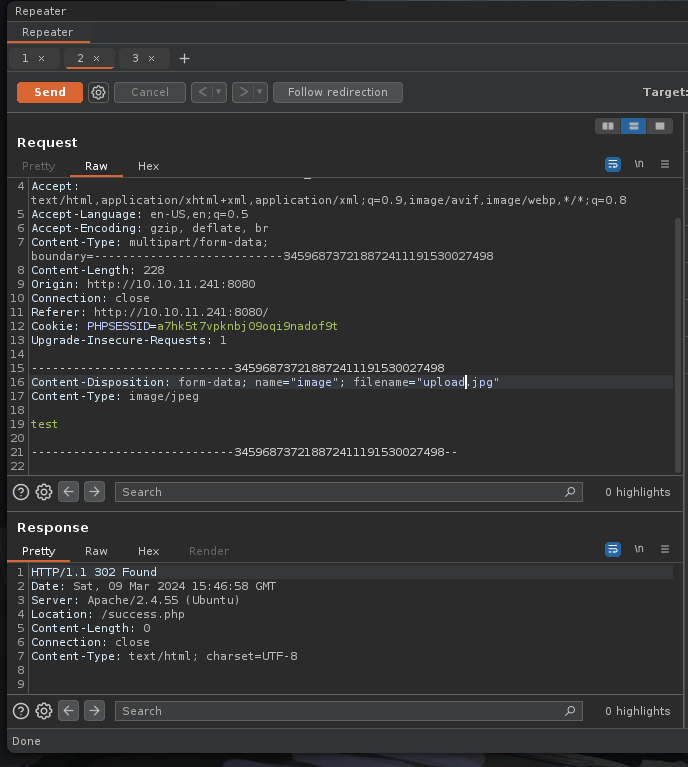
Task: Open Repeater settings gear beside Send
Action: point(98,92)
